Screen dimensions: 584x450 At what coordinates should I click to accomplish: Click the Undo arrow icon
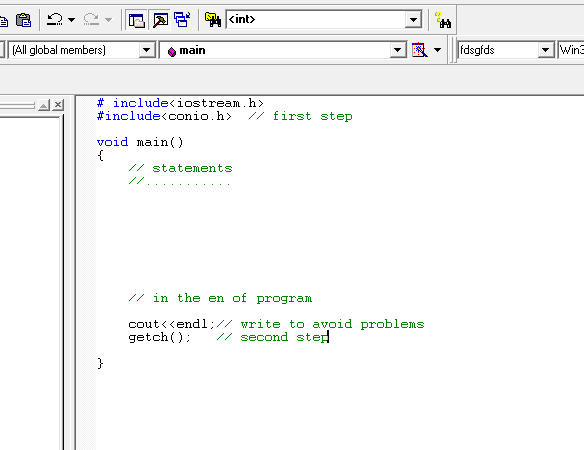pos(55,19)
